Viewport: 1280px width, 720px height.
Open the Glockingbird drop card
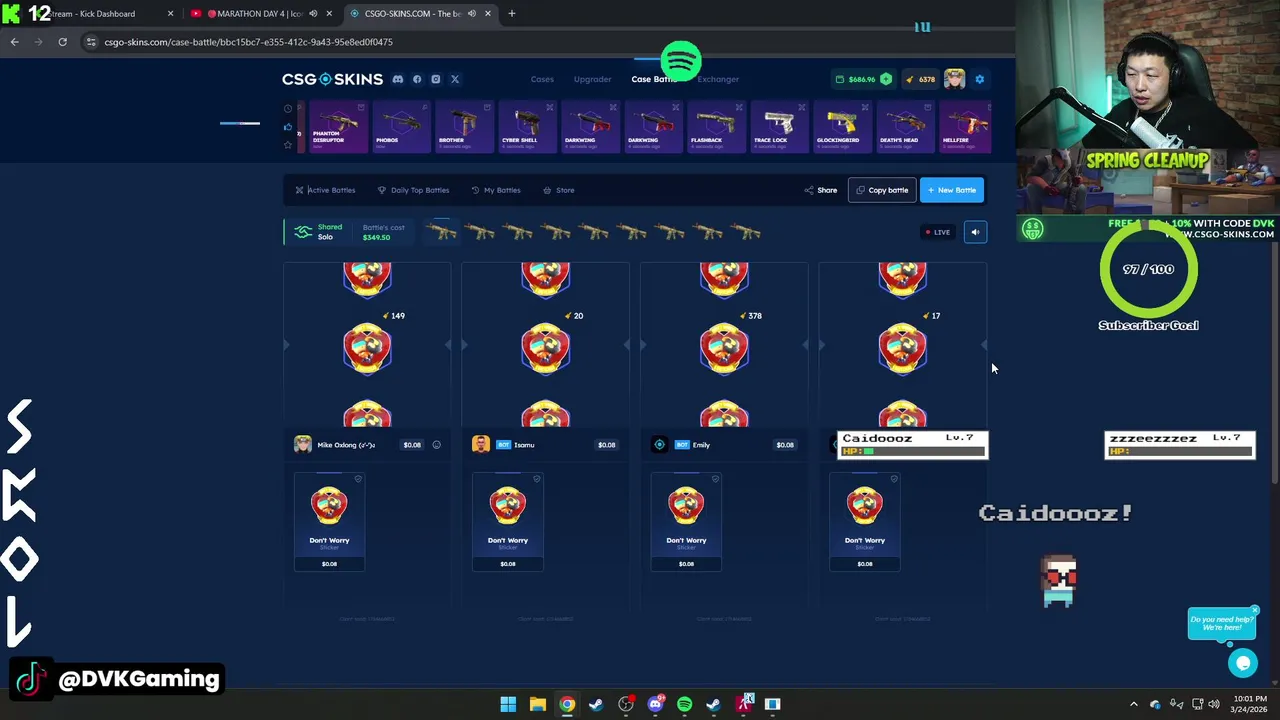(x=842, y=127)
